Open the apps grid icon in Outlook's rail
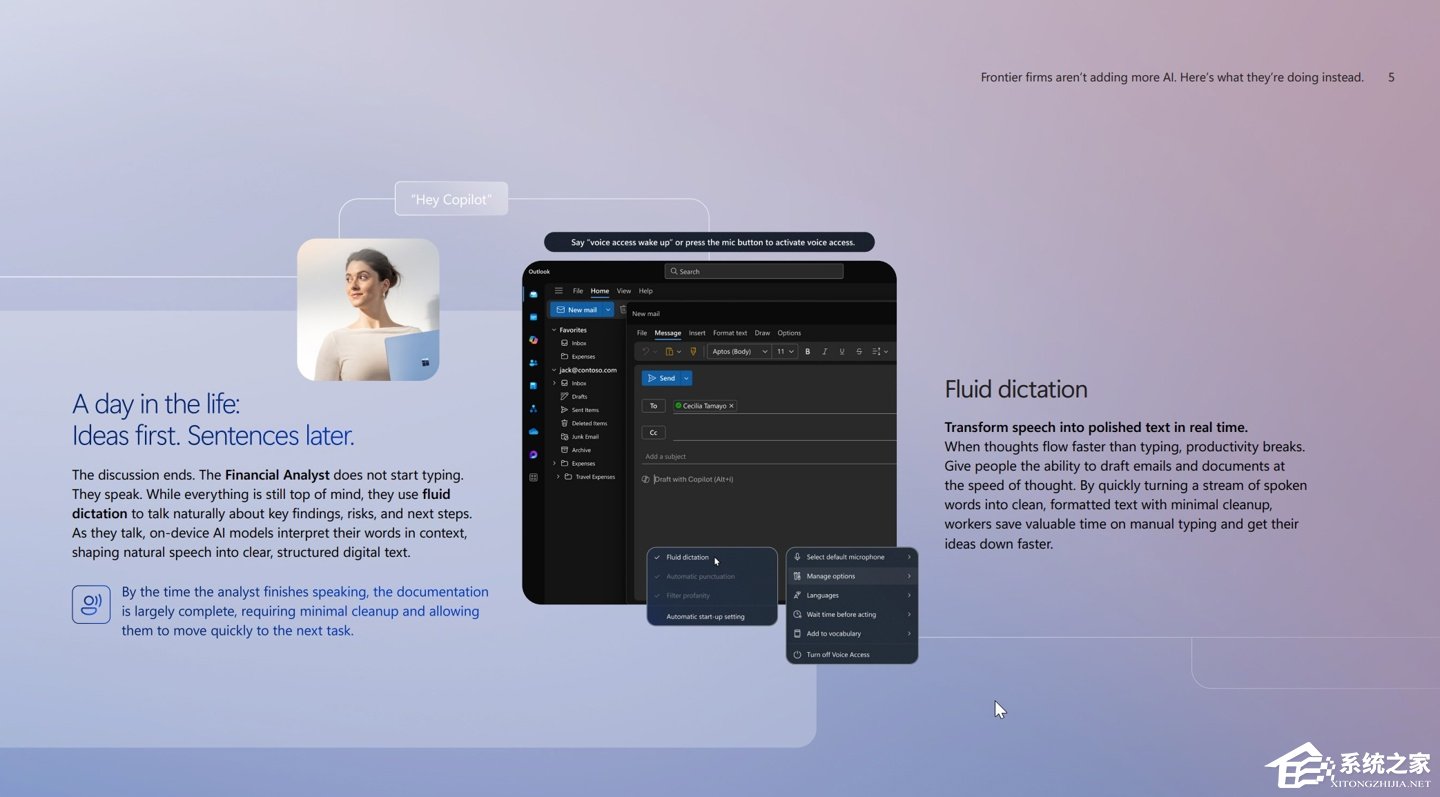 [533, 478]
